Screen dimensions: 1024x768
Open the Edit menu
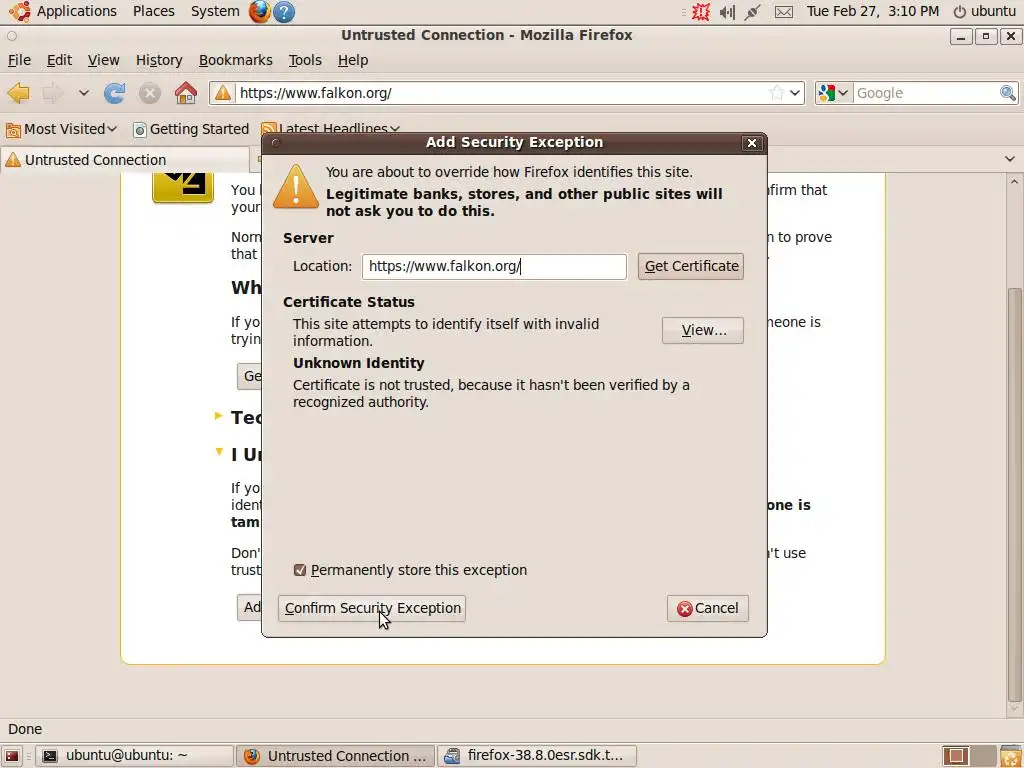[x=59, y=60]
